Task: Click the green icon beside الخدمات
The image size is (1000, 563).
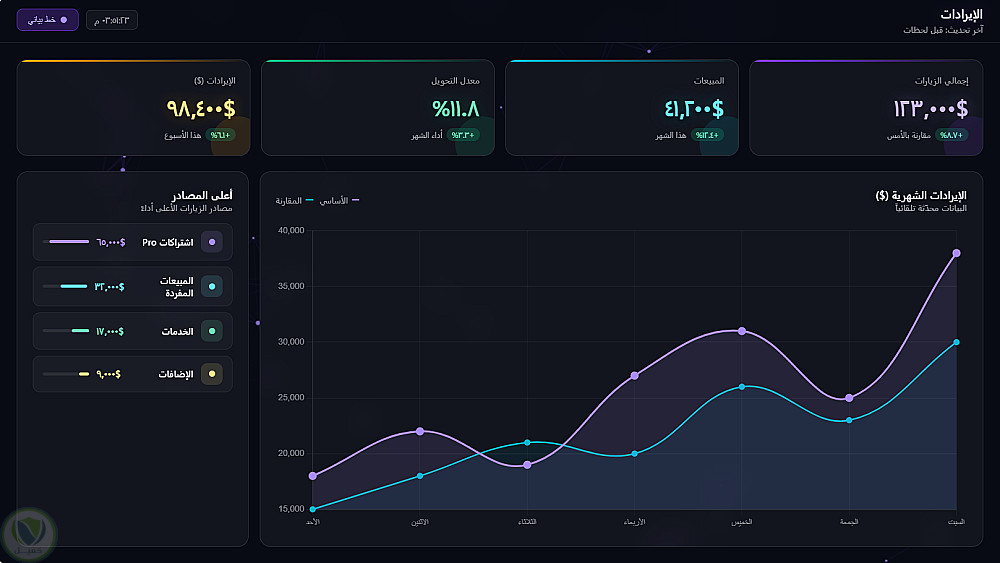Action: click(212, 331)
